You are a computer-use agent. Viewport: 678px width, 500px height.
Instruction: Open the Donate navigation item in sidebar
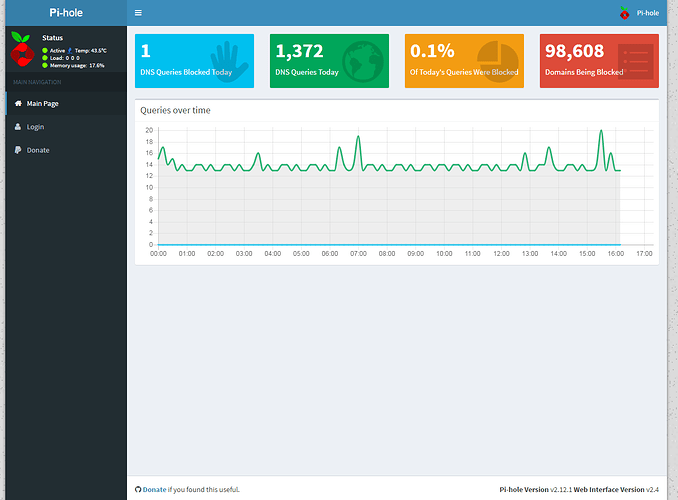click(66, 150)
